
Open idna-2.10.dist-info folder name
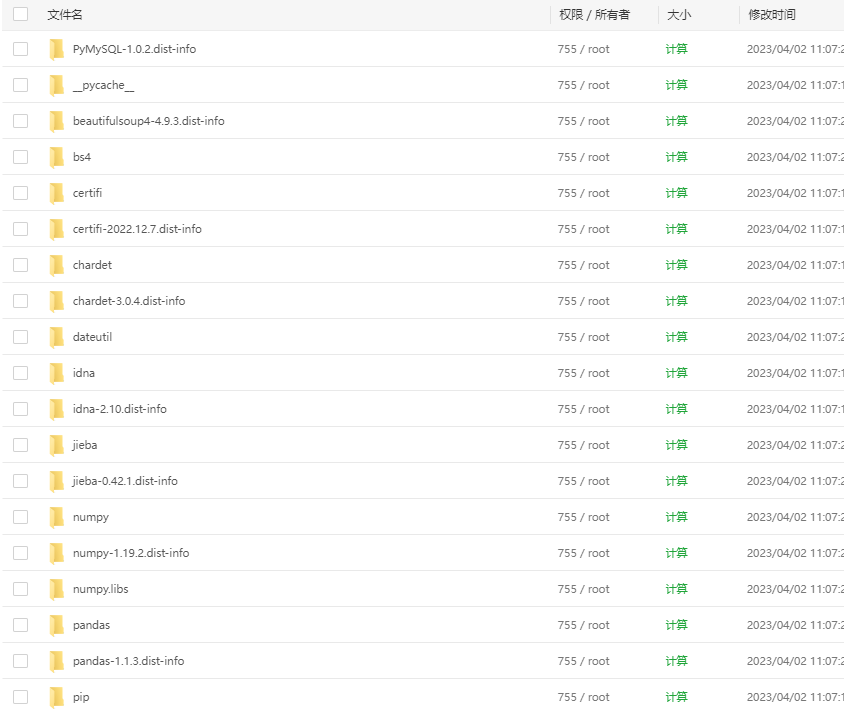[x=119, y=409]
